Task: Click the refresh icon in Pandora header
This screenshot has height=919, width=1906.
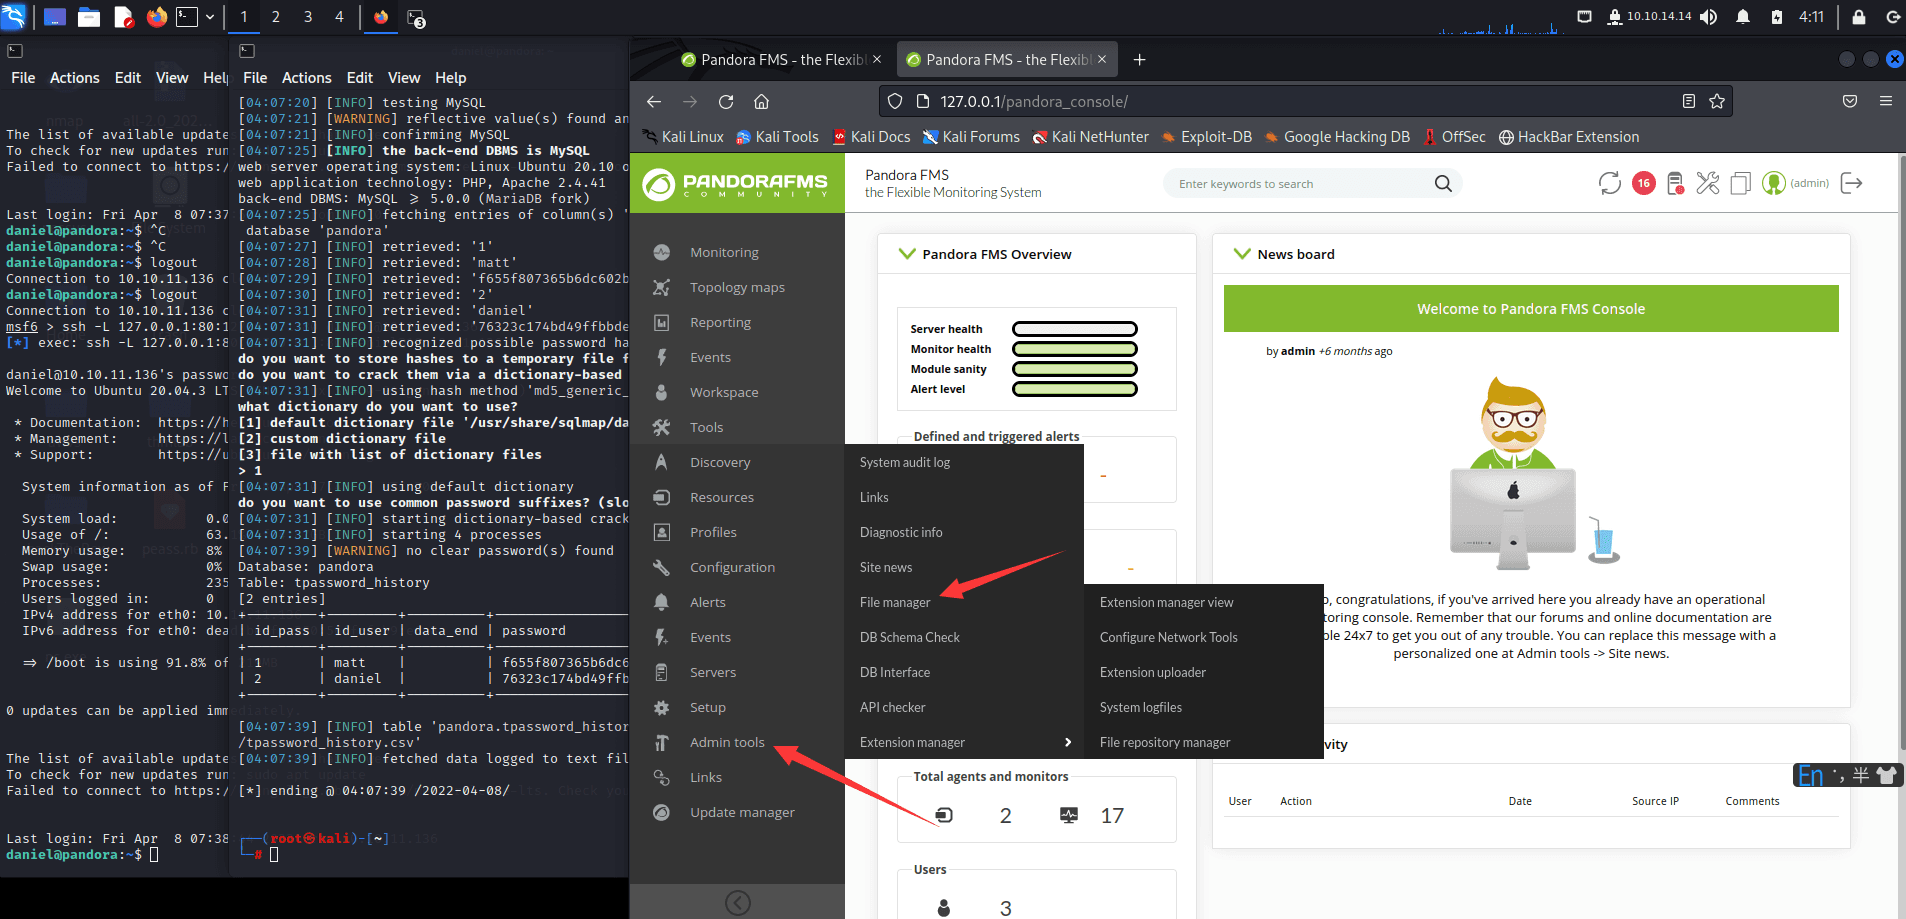Action: [1609, 183]
